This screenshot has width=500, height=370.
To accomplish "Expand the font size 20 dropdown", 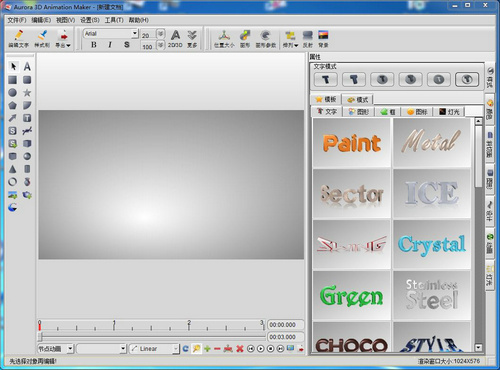I will click(x=161, y=34).
